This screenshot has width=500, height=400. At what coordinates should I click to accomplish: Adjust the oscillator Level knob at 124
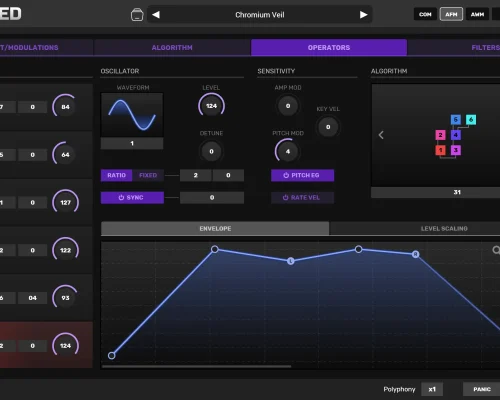211,106
